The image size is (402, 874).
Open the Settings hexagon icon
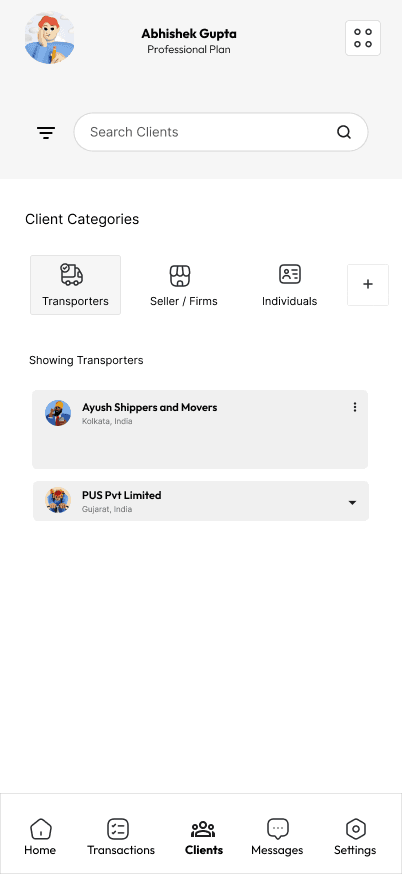(355, 829)
